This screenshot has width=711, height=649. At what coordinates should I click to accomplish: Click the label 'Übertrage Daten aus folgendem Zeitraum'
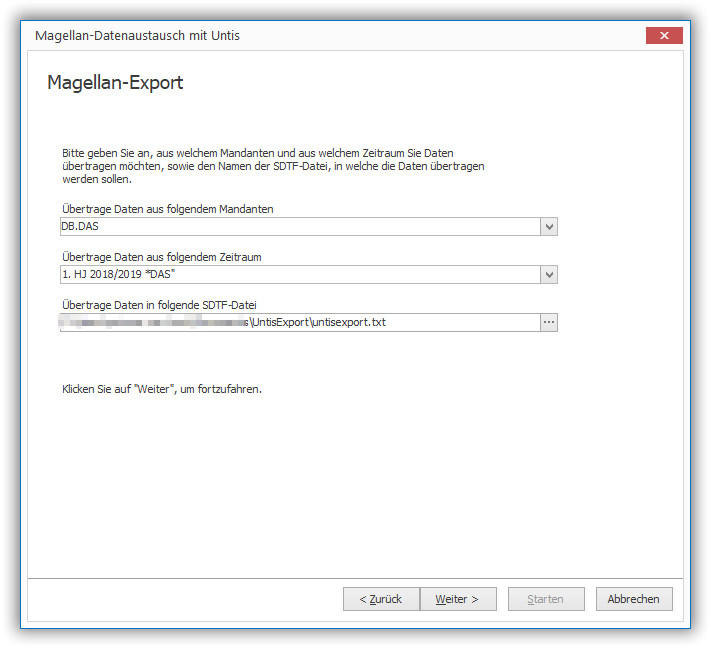coord(161,257)
